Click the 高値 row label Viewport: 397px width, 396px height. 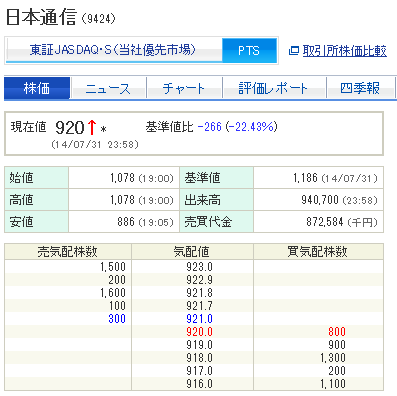[21, 200]
